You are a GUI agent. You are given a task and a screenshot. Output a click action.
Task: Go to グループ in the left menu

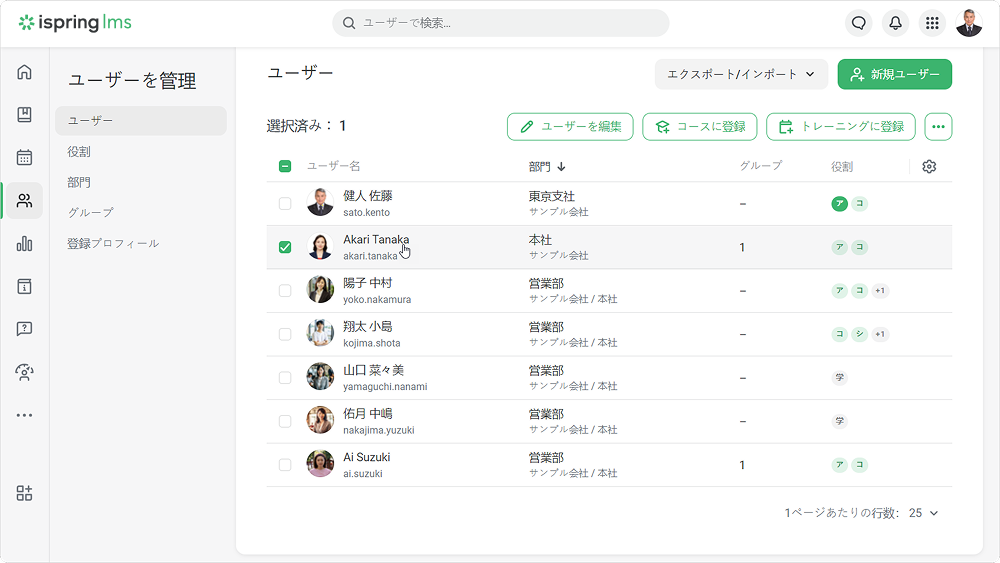[90, 213]
